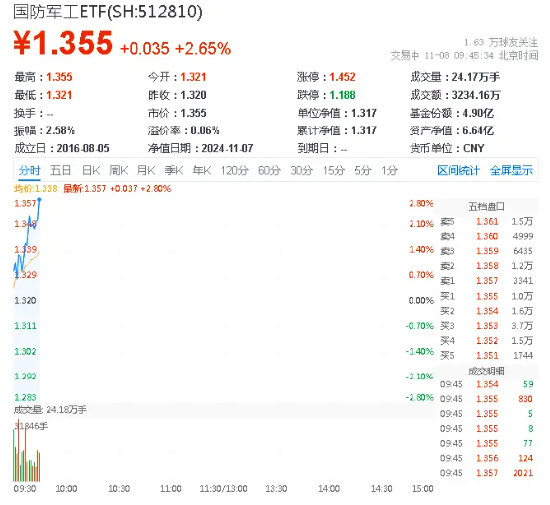Click the trade row with volume 2021
550x505 pixels.
487,473
